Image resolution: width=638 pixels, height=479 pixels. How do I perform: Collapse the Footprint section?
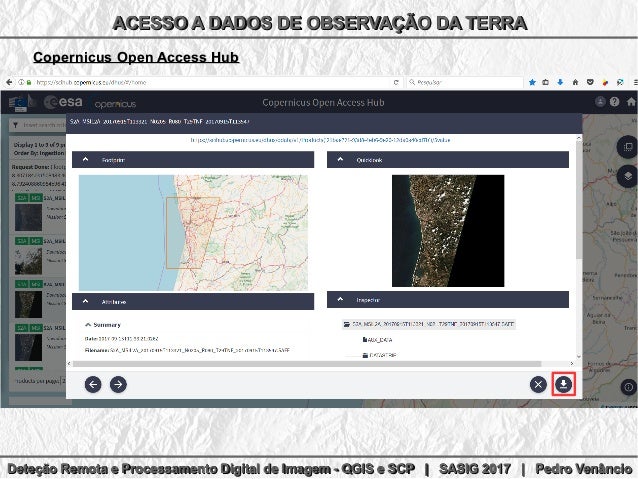point(85,160)
